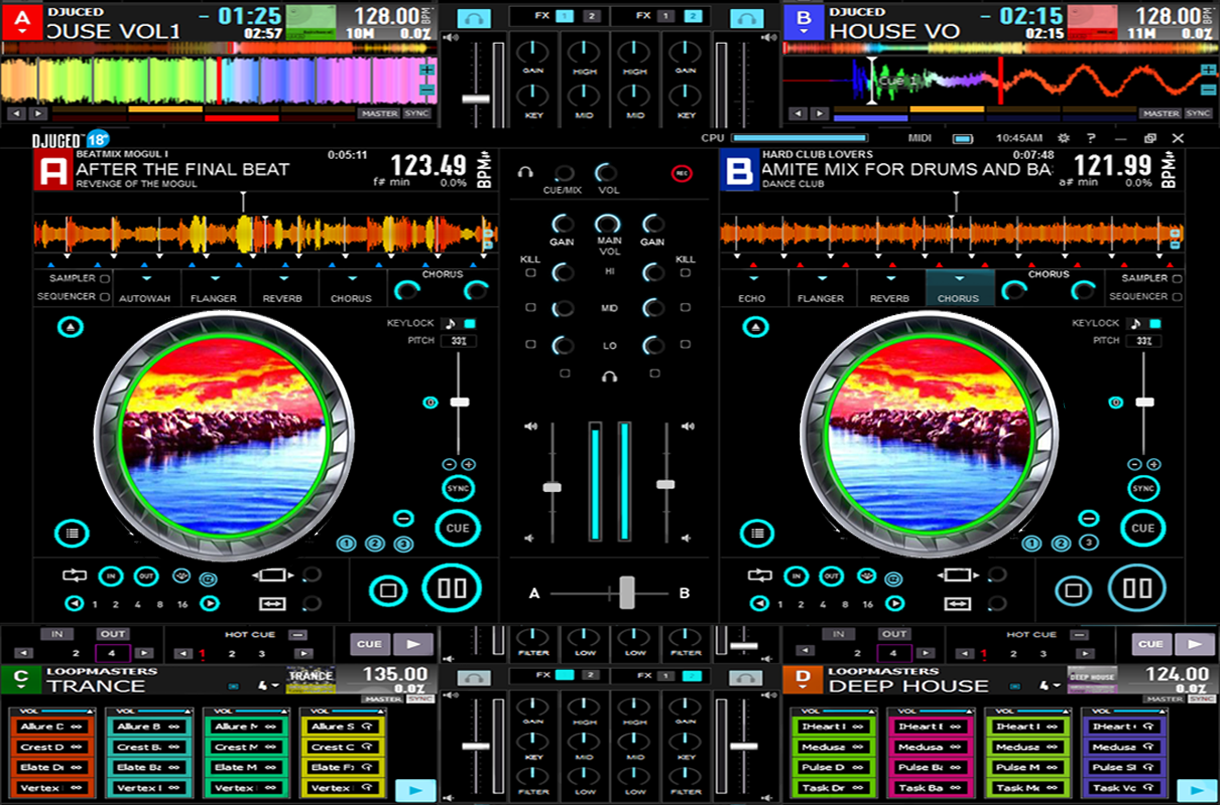Double the loop length on deck B
This screenshot has width=1220, height=805.
point(896,604)
